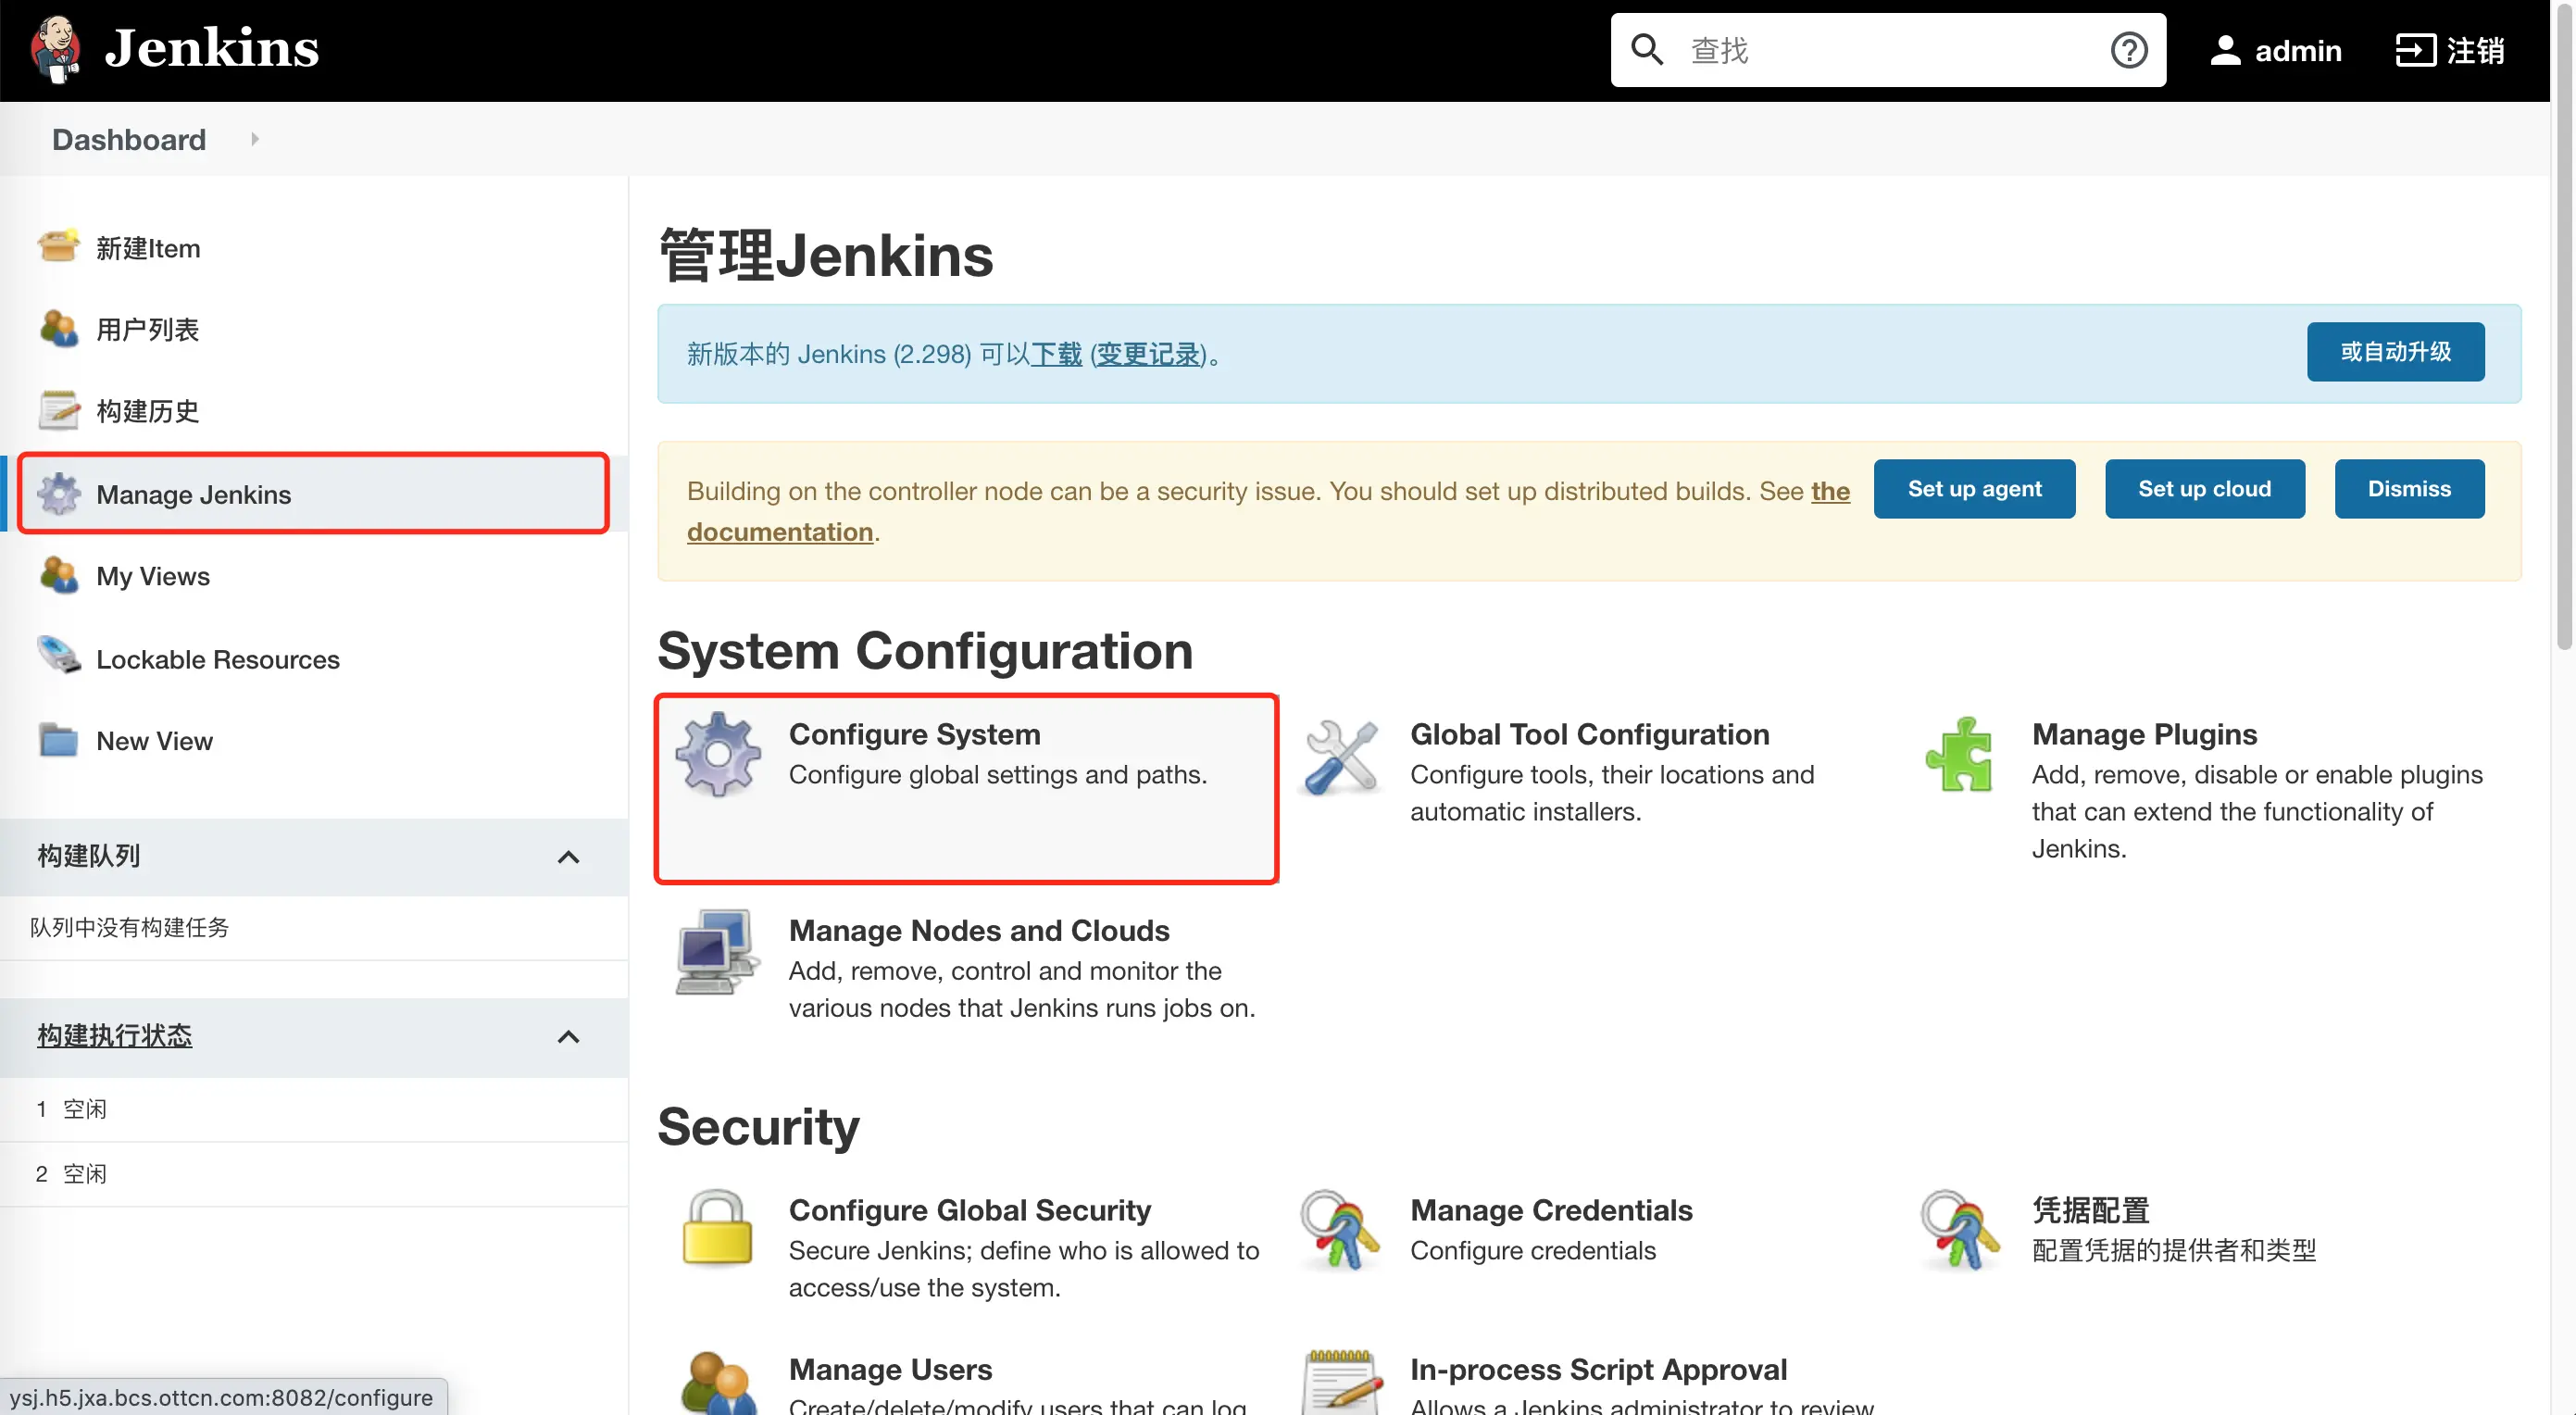The height and width of the screenshot is (1415, 2576).
Task: Click the New View folder icon
Action: (x=58, y=740)
